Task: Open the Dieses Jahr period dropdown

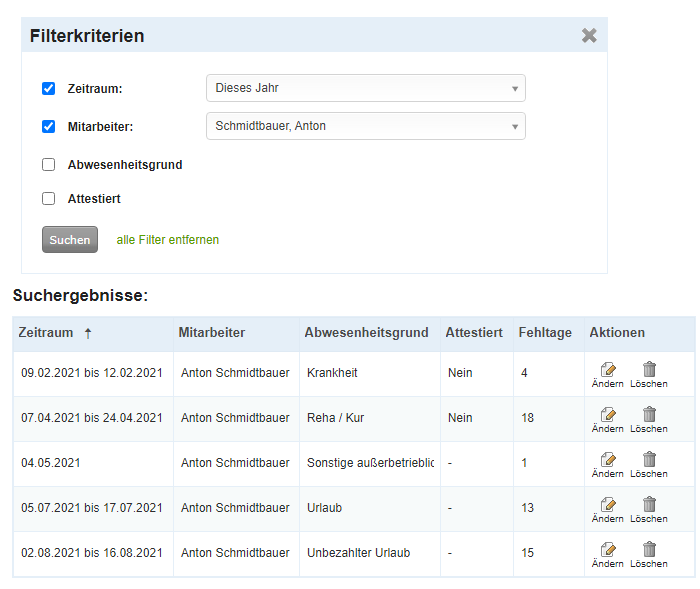Action: (x=366, y=88)
